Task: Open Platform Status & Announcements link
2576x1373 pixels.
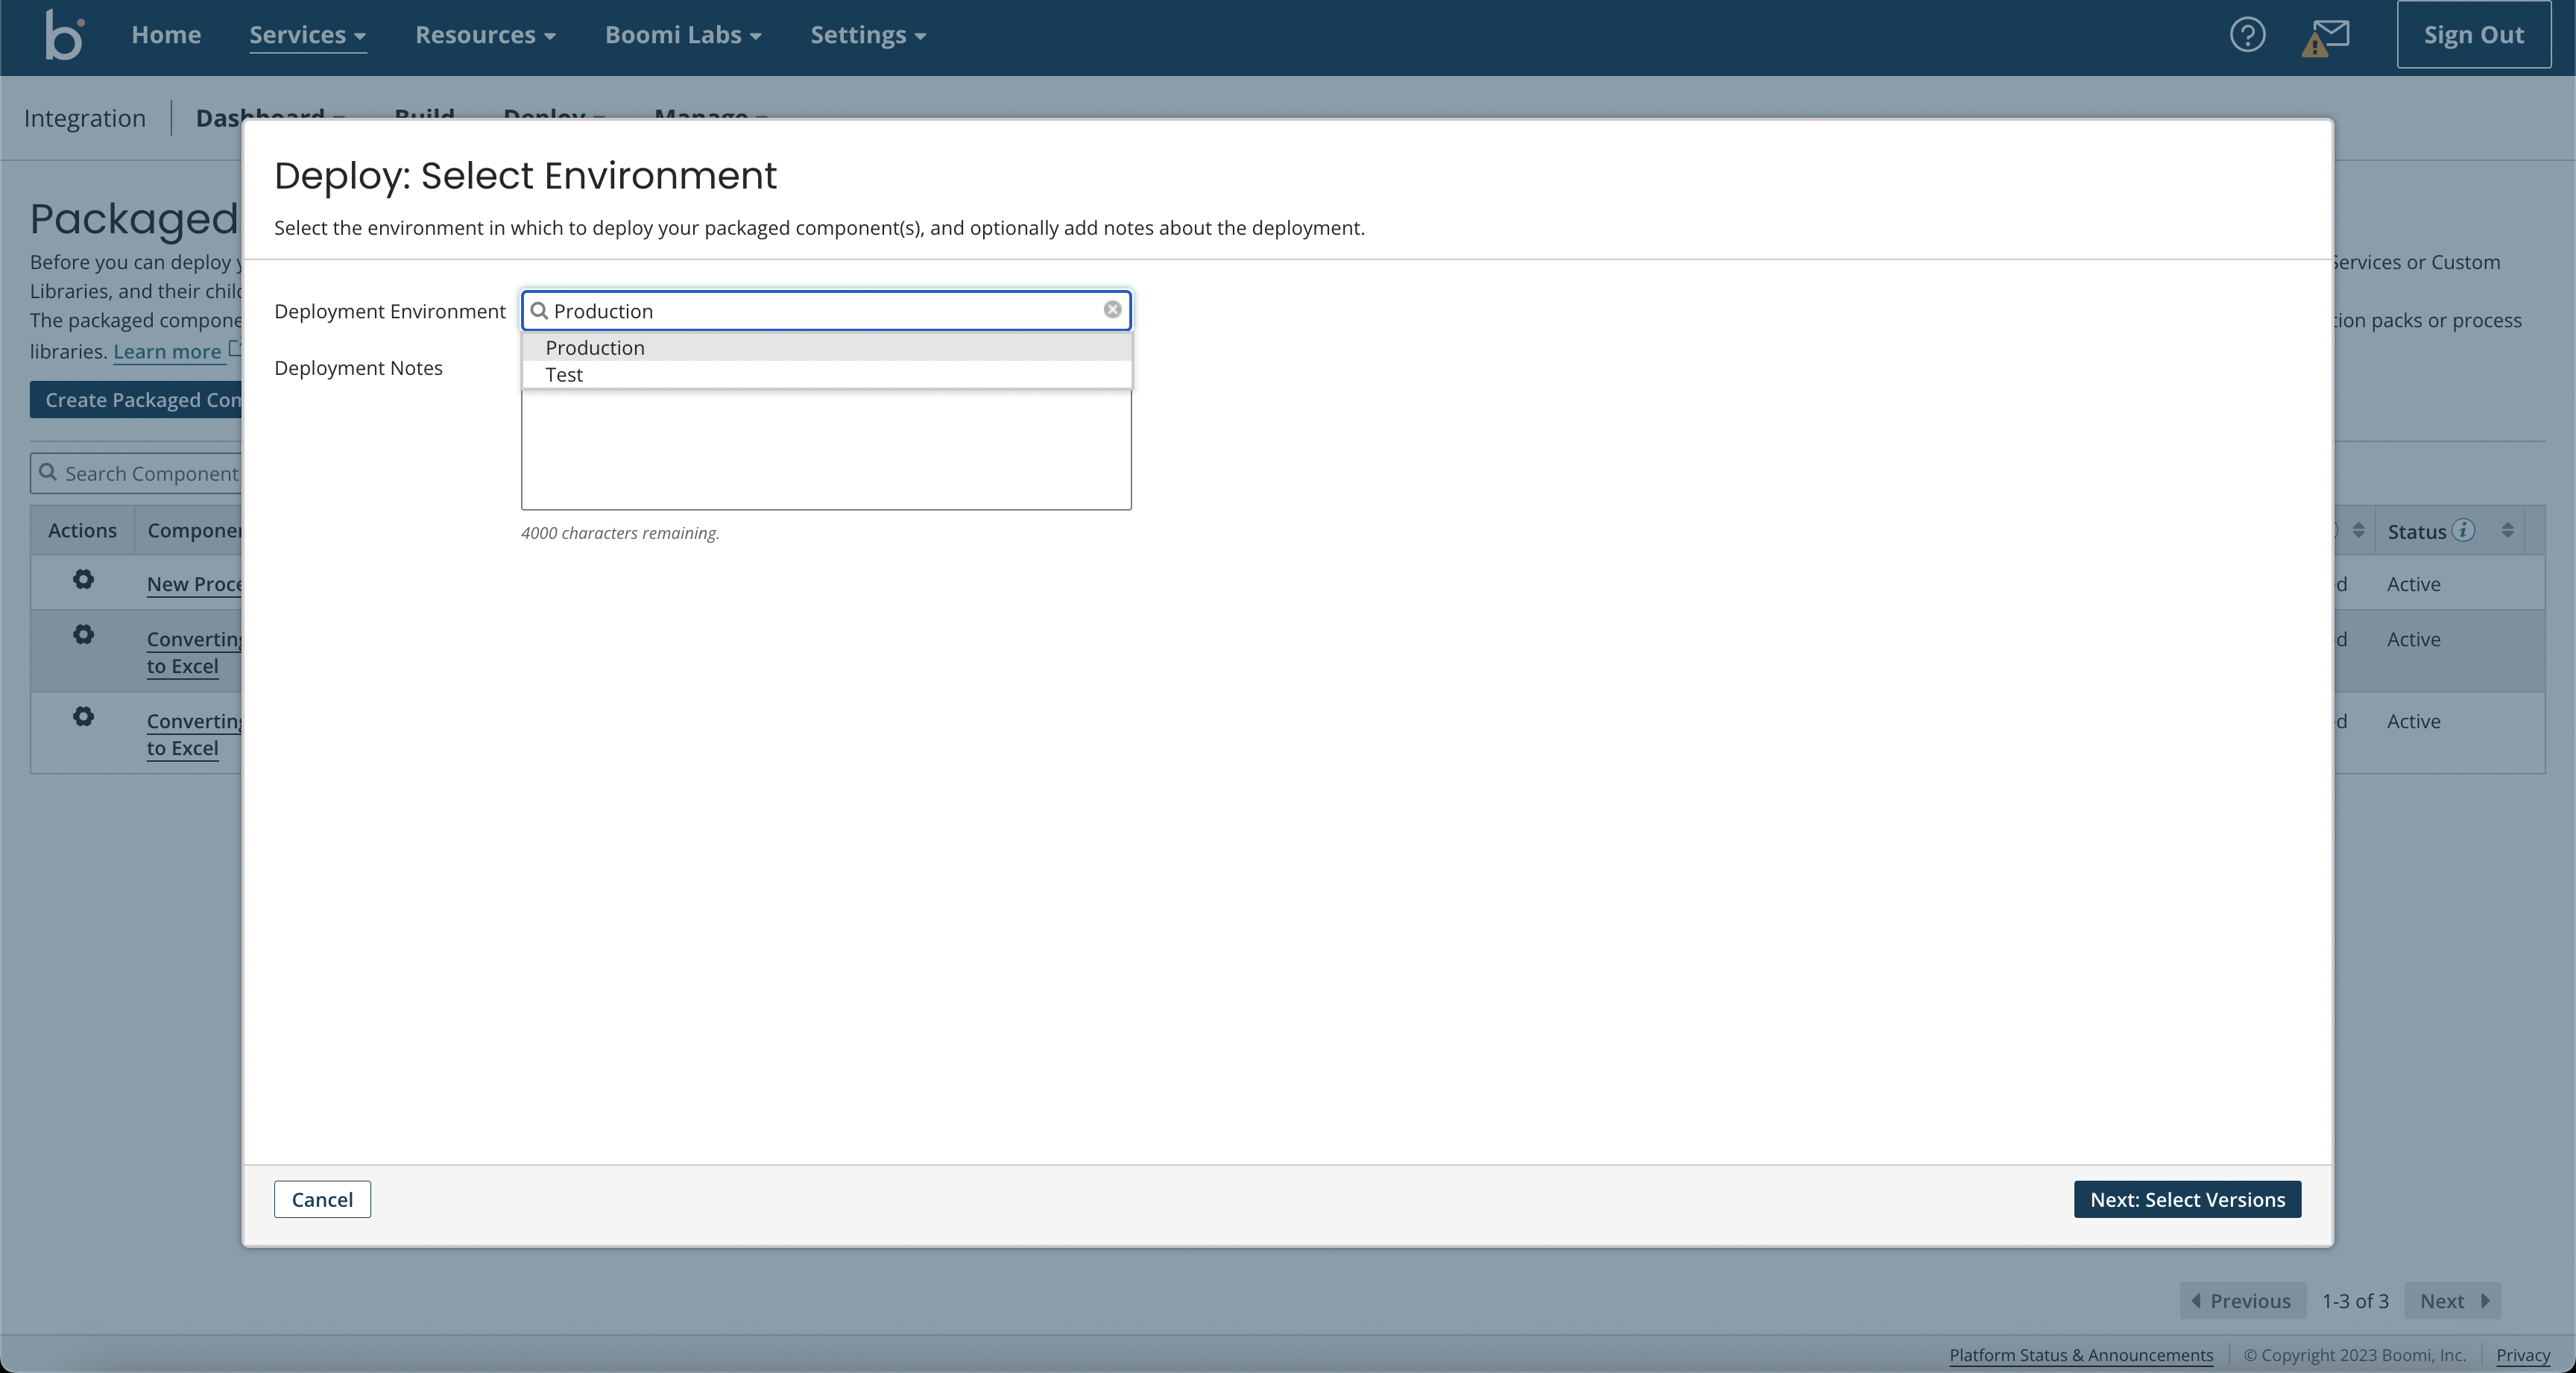Action: tap(2081, 1355)
